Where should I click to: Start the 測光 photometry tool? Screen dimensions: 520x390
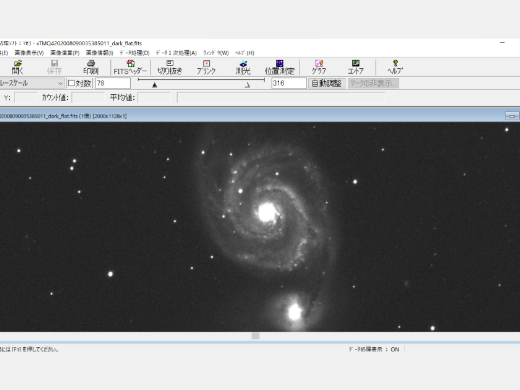tap(243, 67)
